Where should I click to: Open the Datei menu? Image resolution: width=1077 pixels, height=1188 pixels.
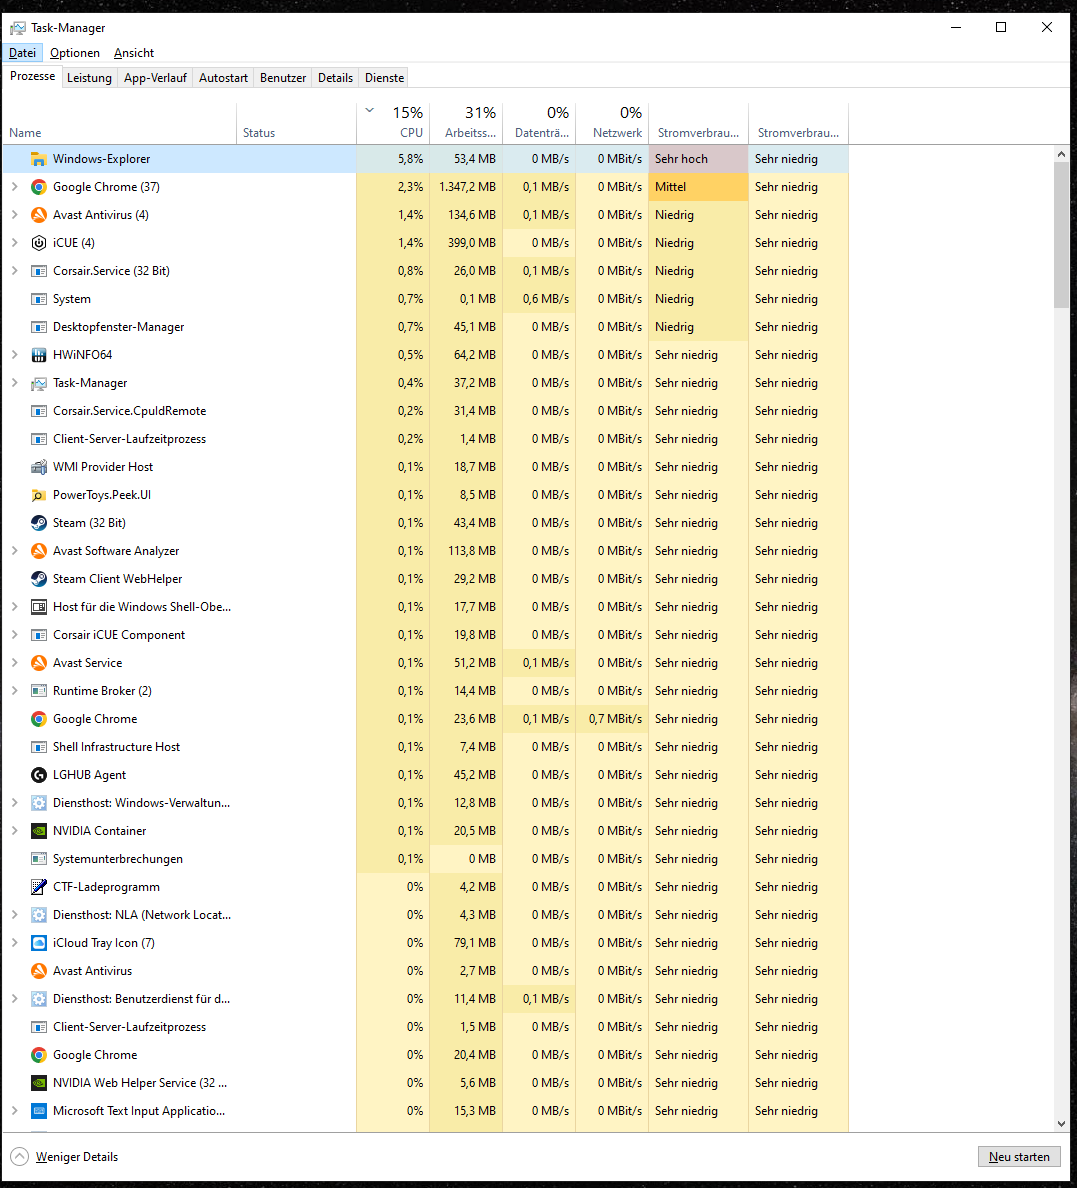point(22,53)
